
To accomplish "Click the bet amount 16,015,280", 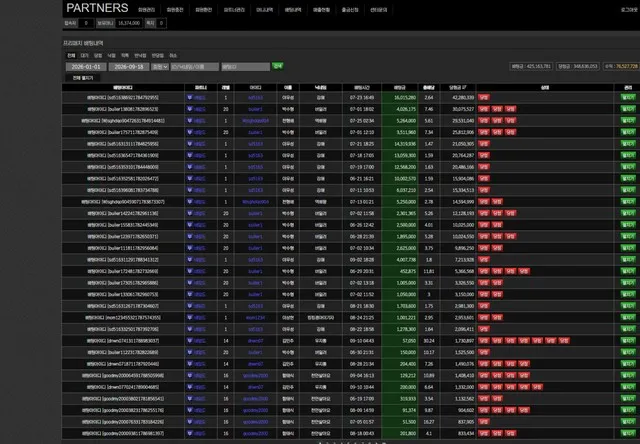I will pyautogui.click(x=405, y=98).
